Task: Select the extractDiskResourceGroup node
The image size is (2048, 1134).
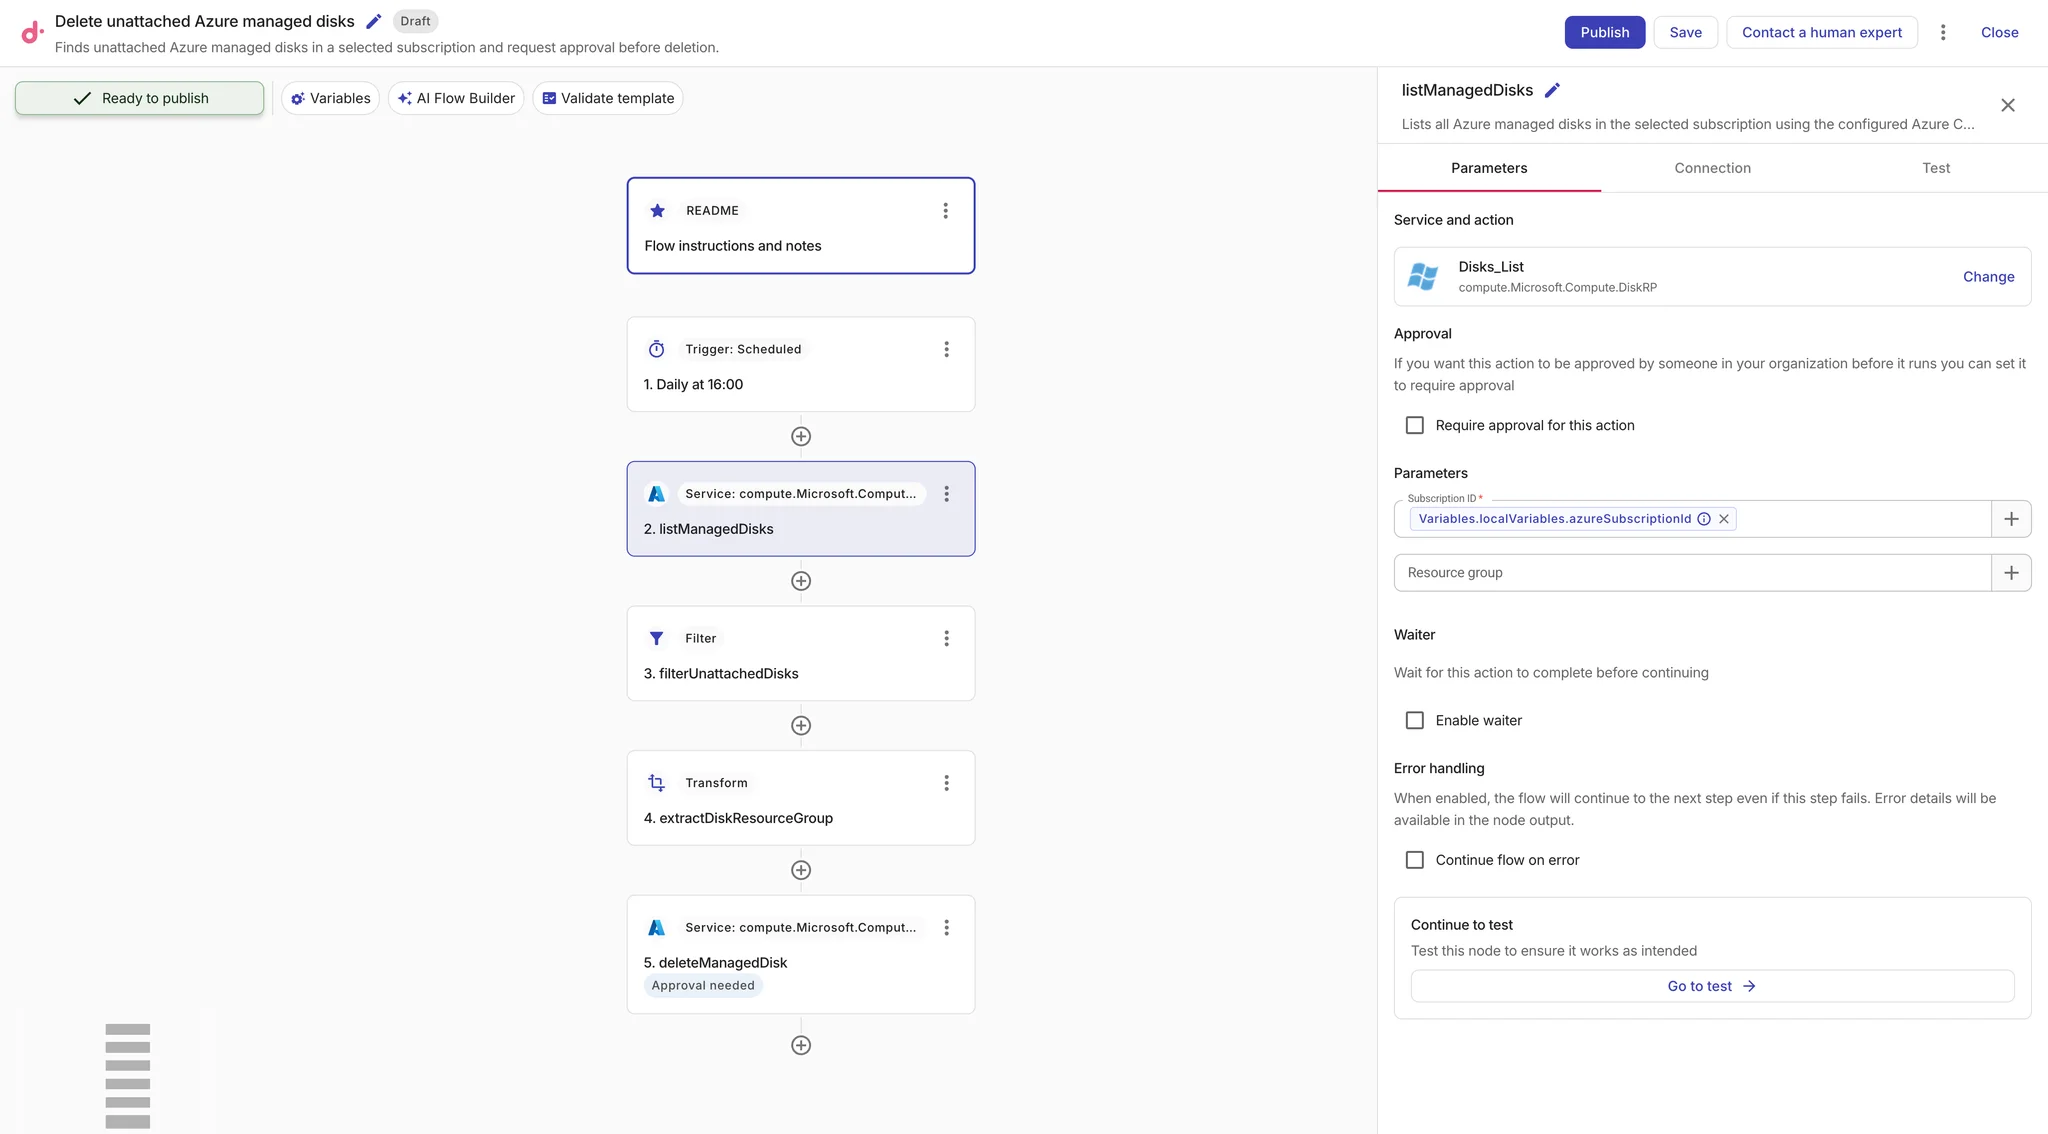Action: (x=801, y=798)
